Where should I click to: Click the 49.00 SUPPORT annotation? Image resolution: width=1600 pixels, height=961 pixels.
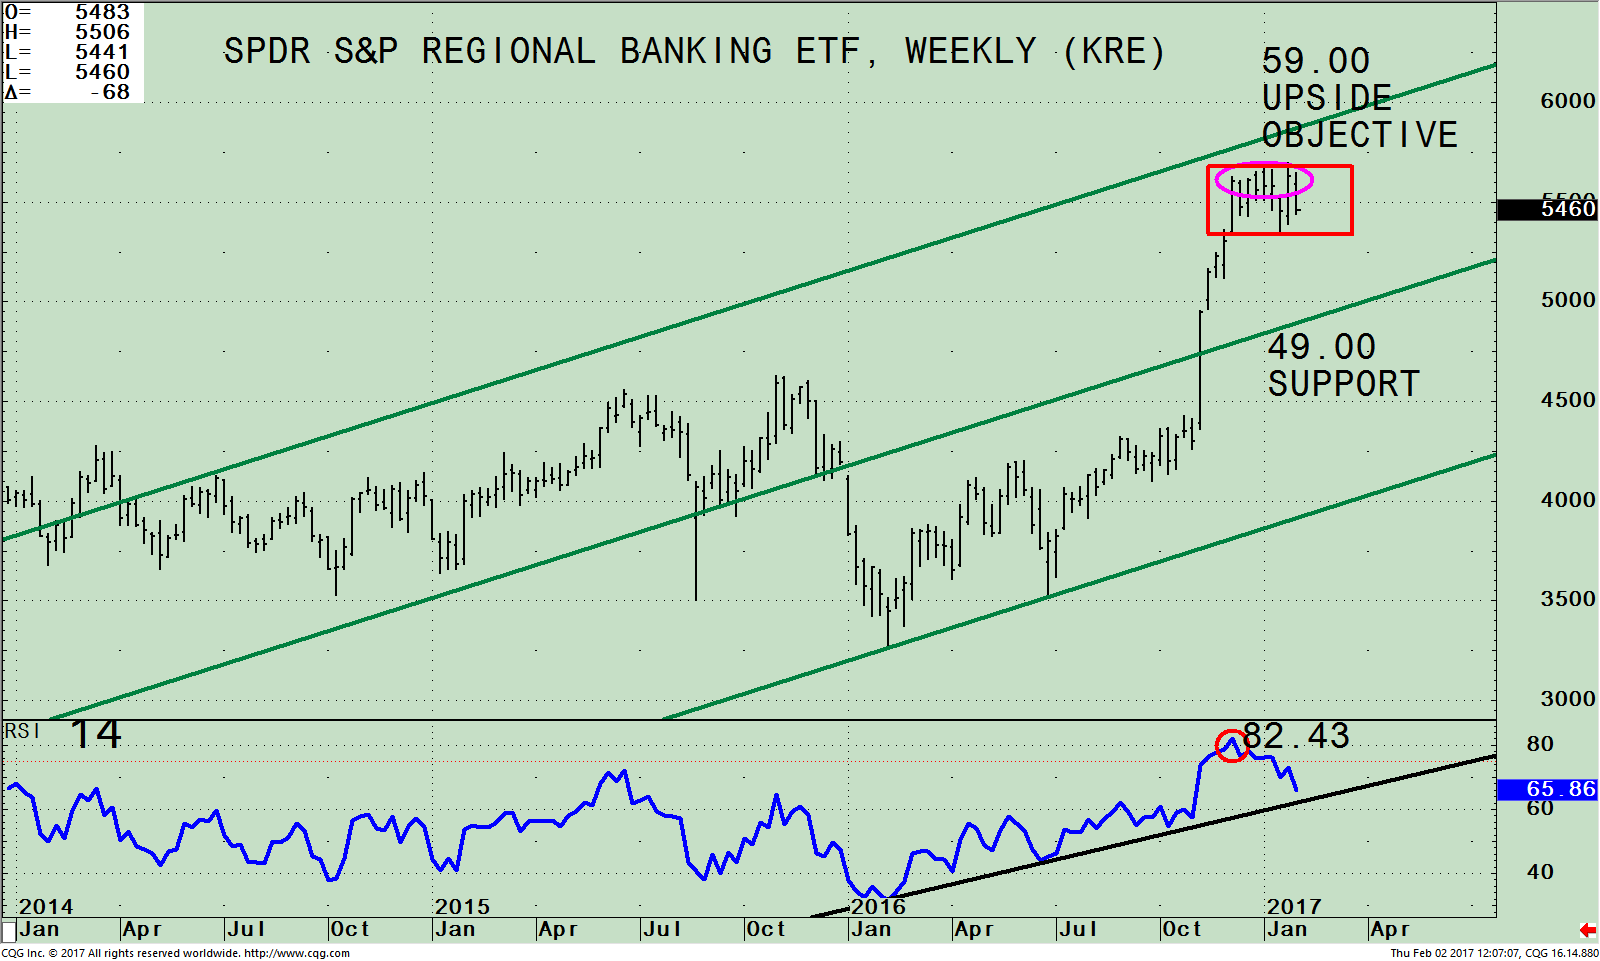[1343, 365]
